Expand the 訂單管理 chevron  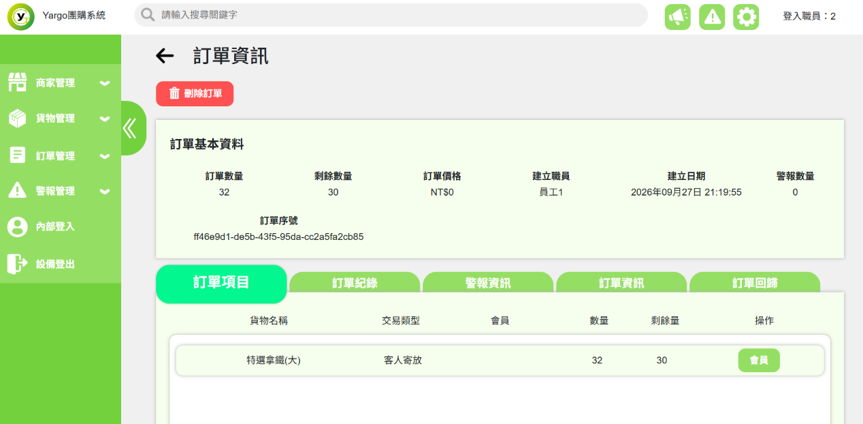[105, 156]
